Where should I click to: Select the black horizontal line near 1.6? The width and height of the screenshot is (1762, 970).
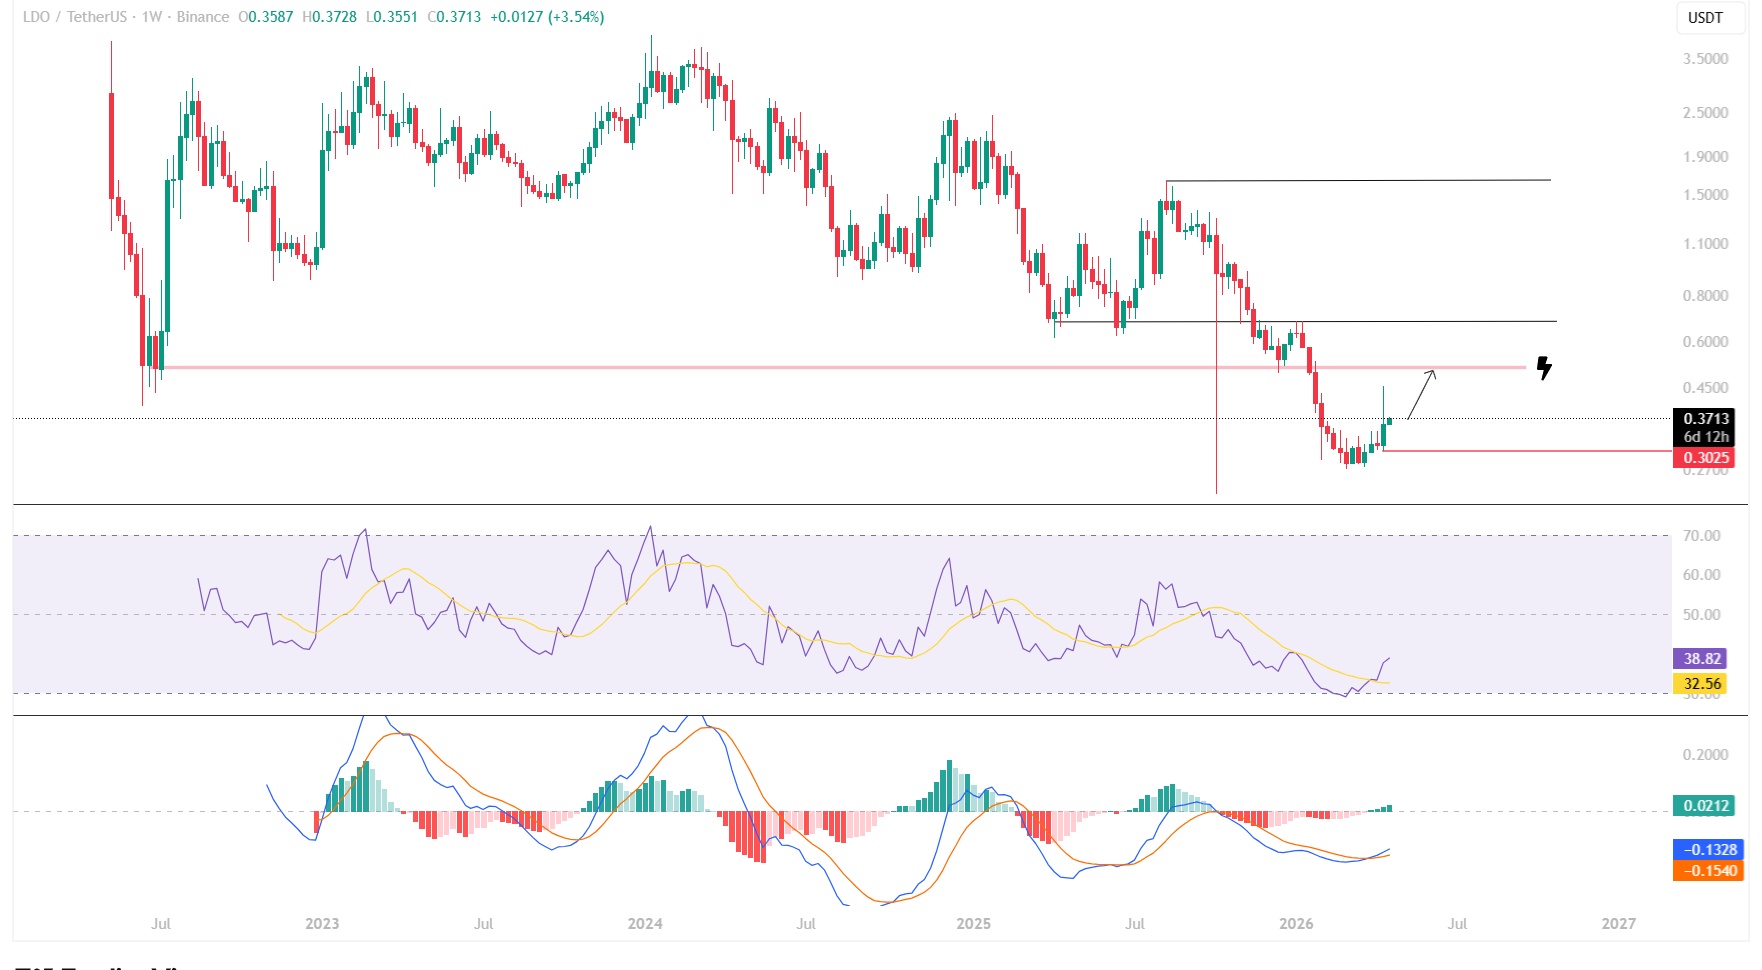pos(1358,181)
